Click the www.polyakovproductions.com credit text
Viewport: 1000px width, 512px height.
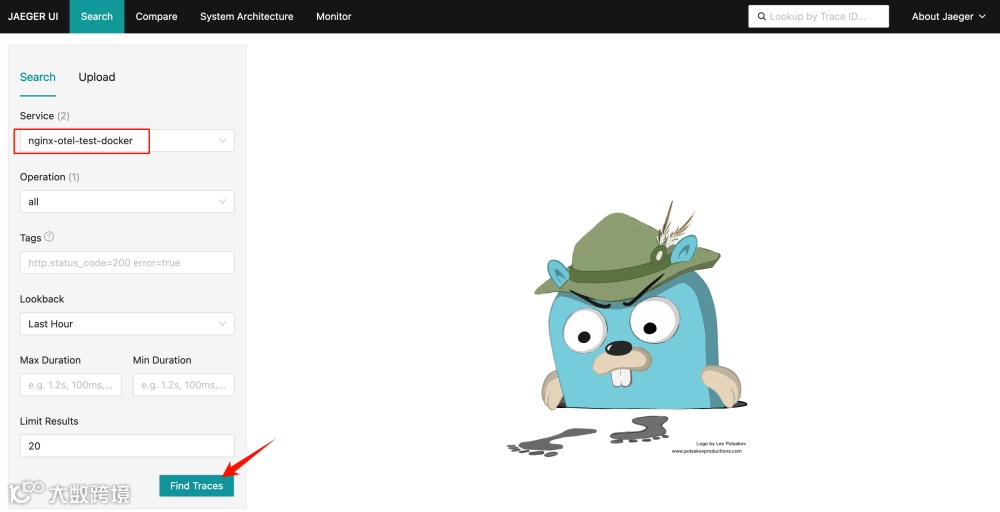[707, 451]
